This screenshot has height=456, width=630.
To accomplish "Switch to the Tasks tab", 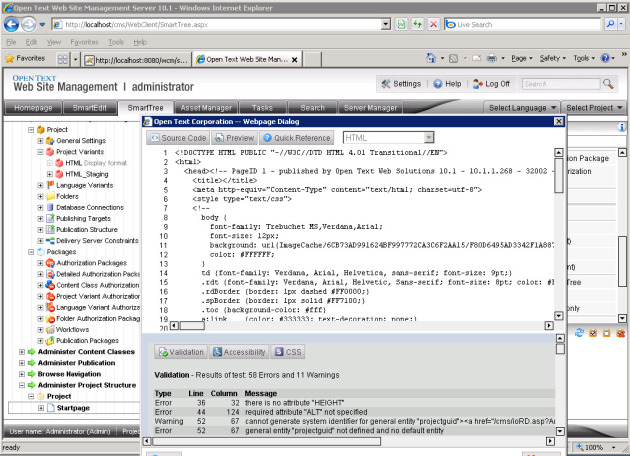I will coord(262,108).
